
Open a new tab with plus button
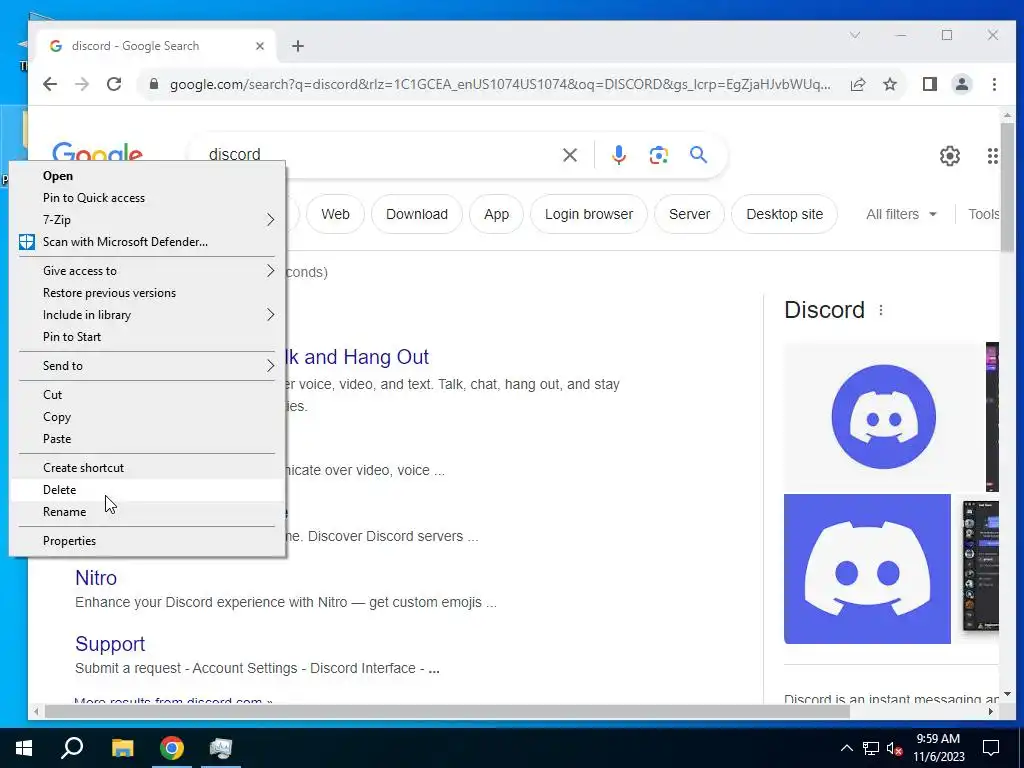(x=298, y=46)
